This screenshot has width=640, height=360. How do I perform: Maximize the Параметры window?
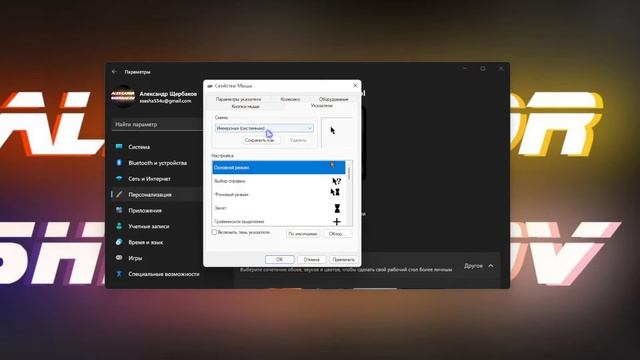point(482,69)
